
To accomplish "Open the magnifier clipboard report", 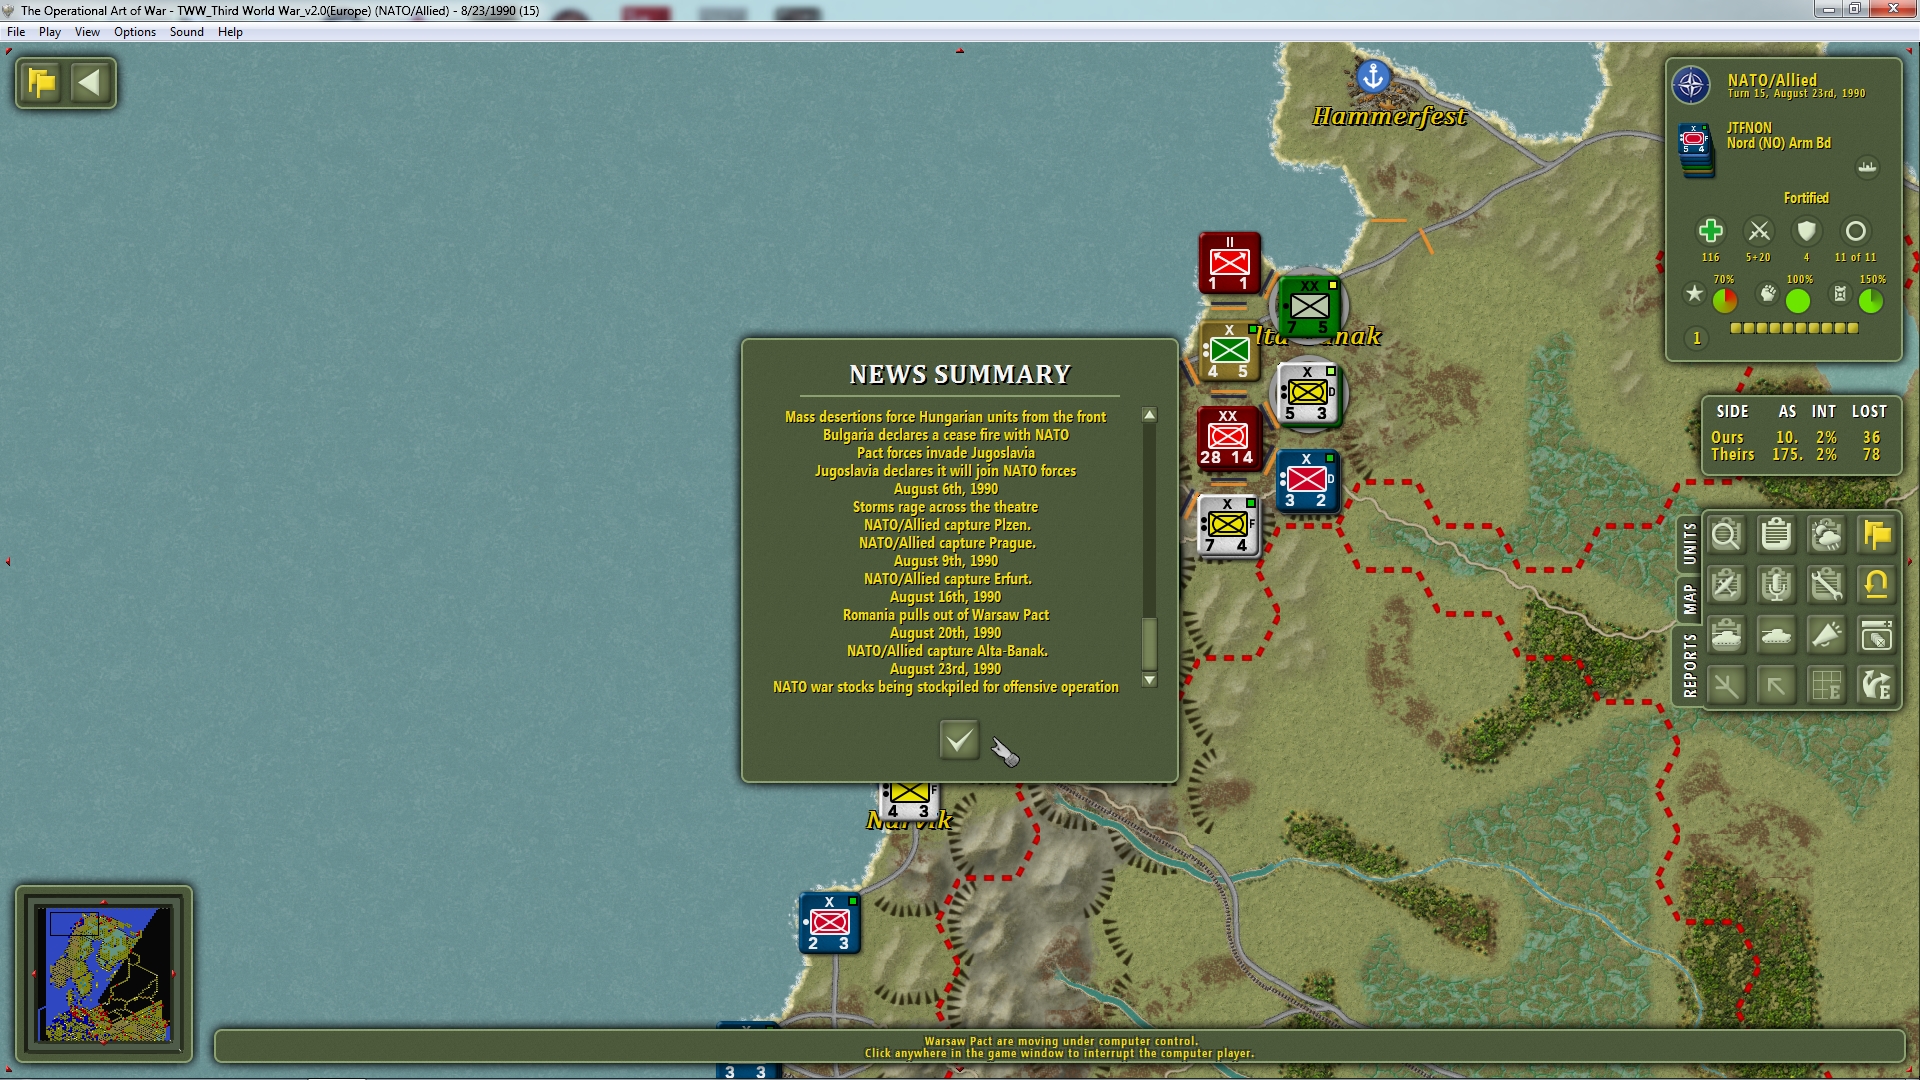I will coord(1726,535).
